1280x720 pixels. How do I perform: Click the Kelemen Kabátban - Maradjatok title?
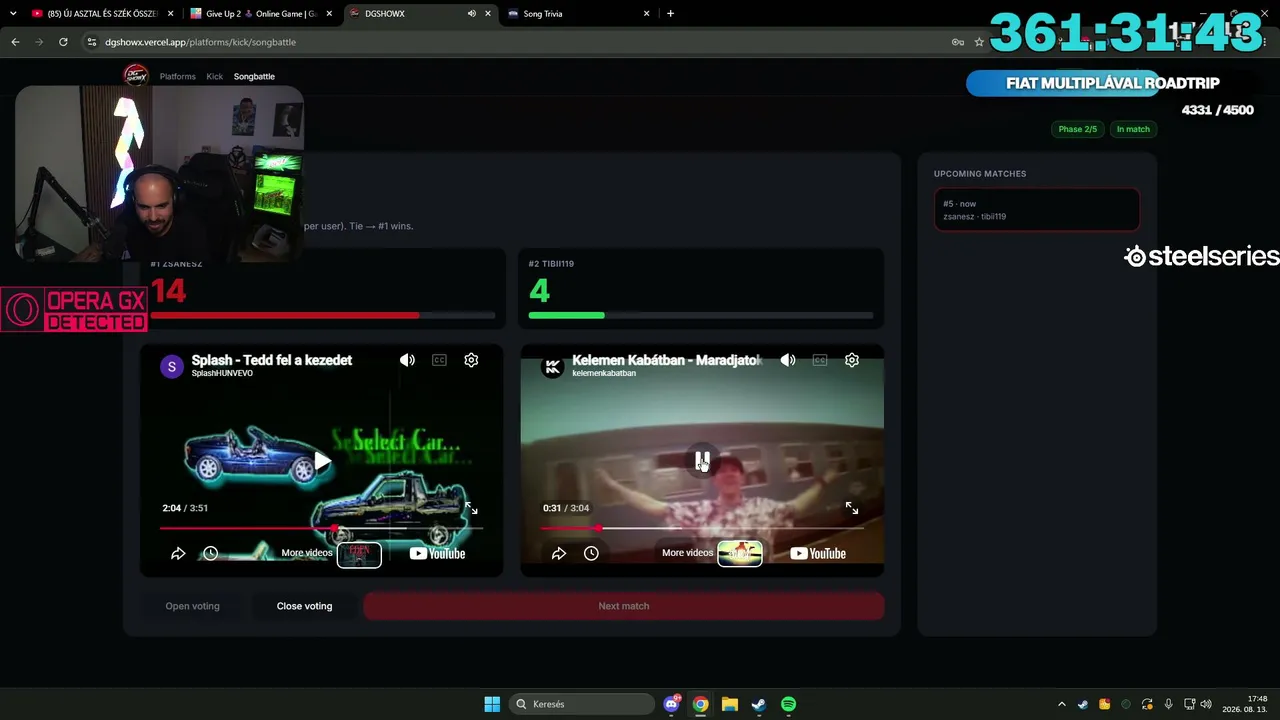667,360
